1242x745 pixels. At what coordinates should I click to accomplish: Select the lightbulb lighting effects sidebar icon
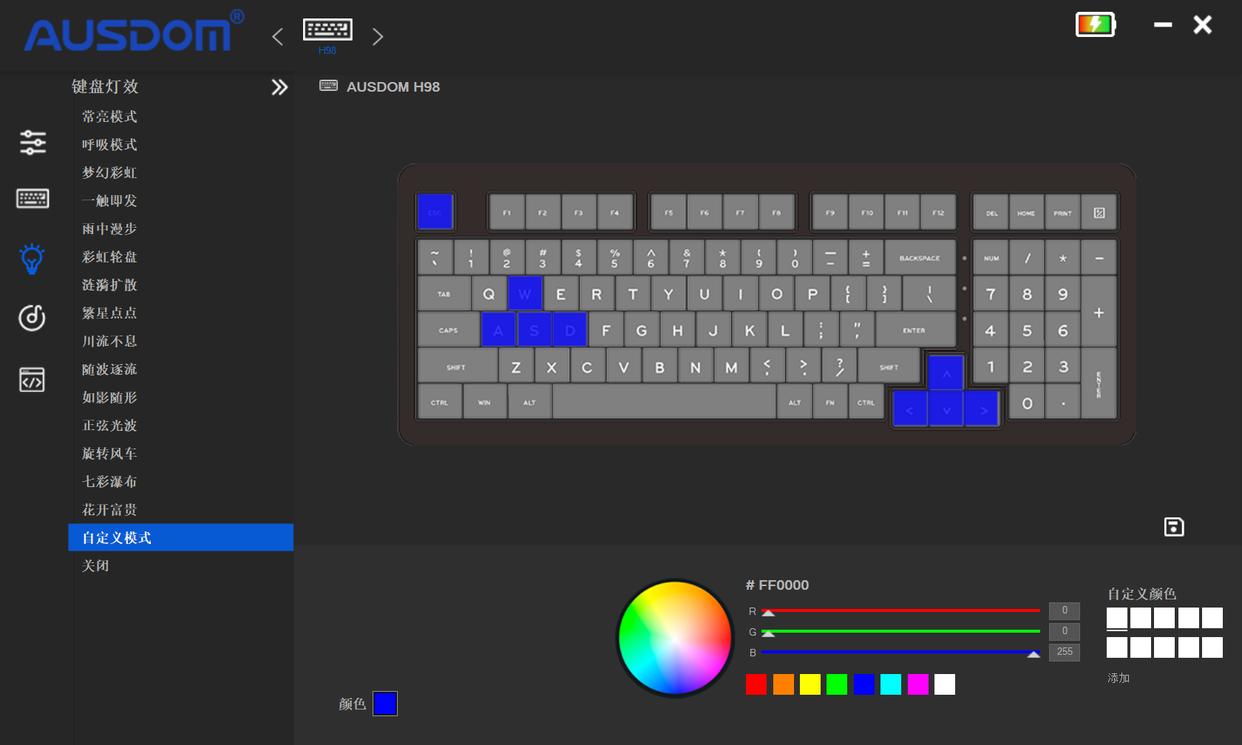click(x=32, y=258)
